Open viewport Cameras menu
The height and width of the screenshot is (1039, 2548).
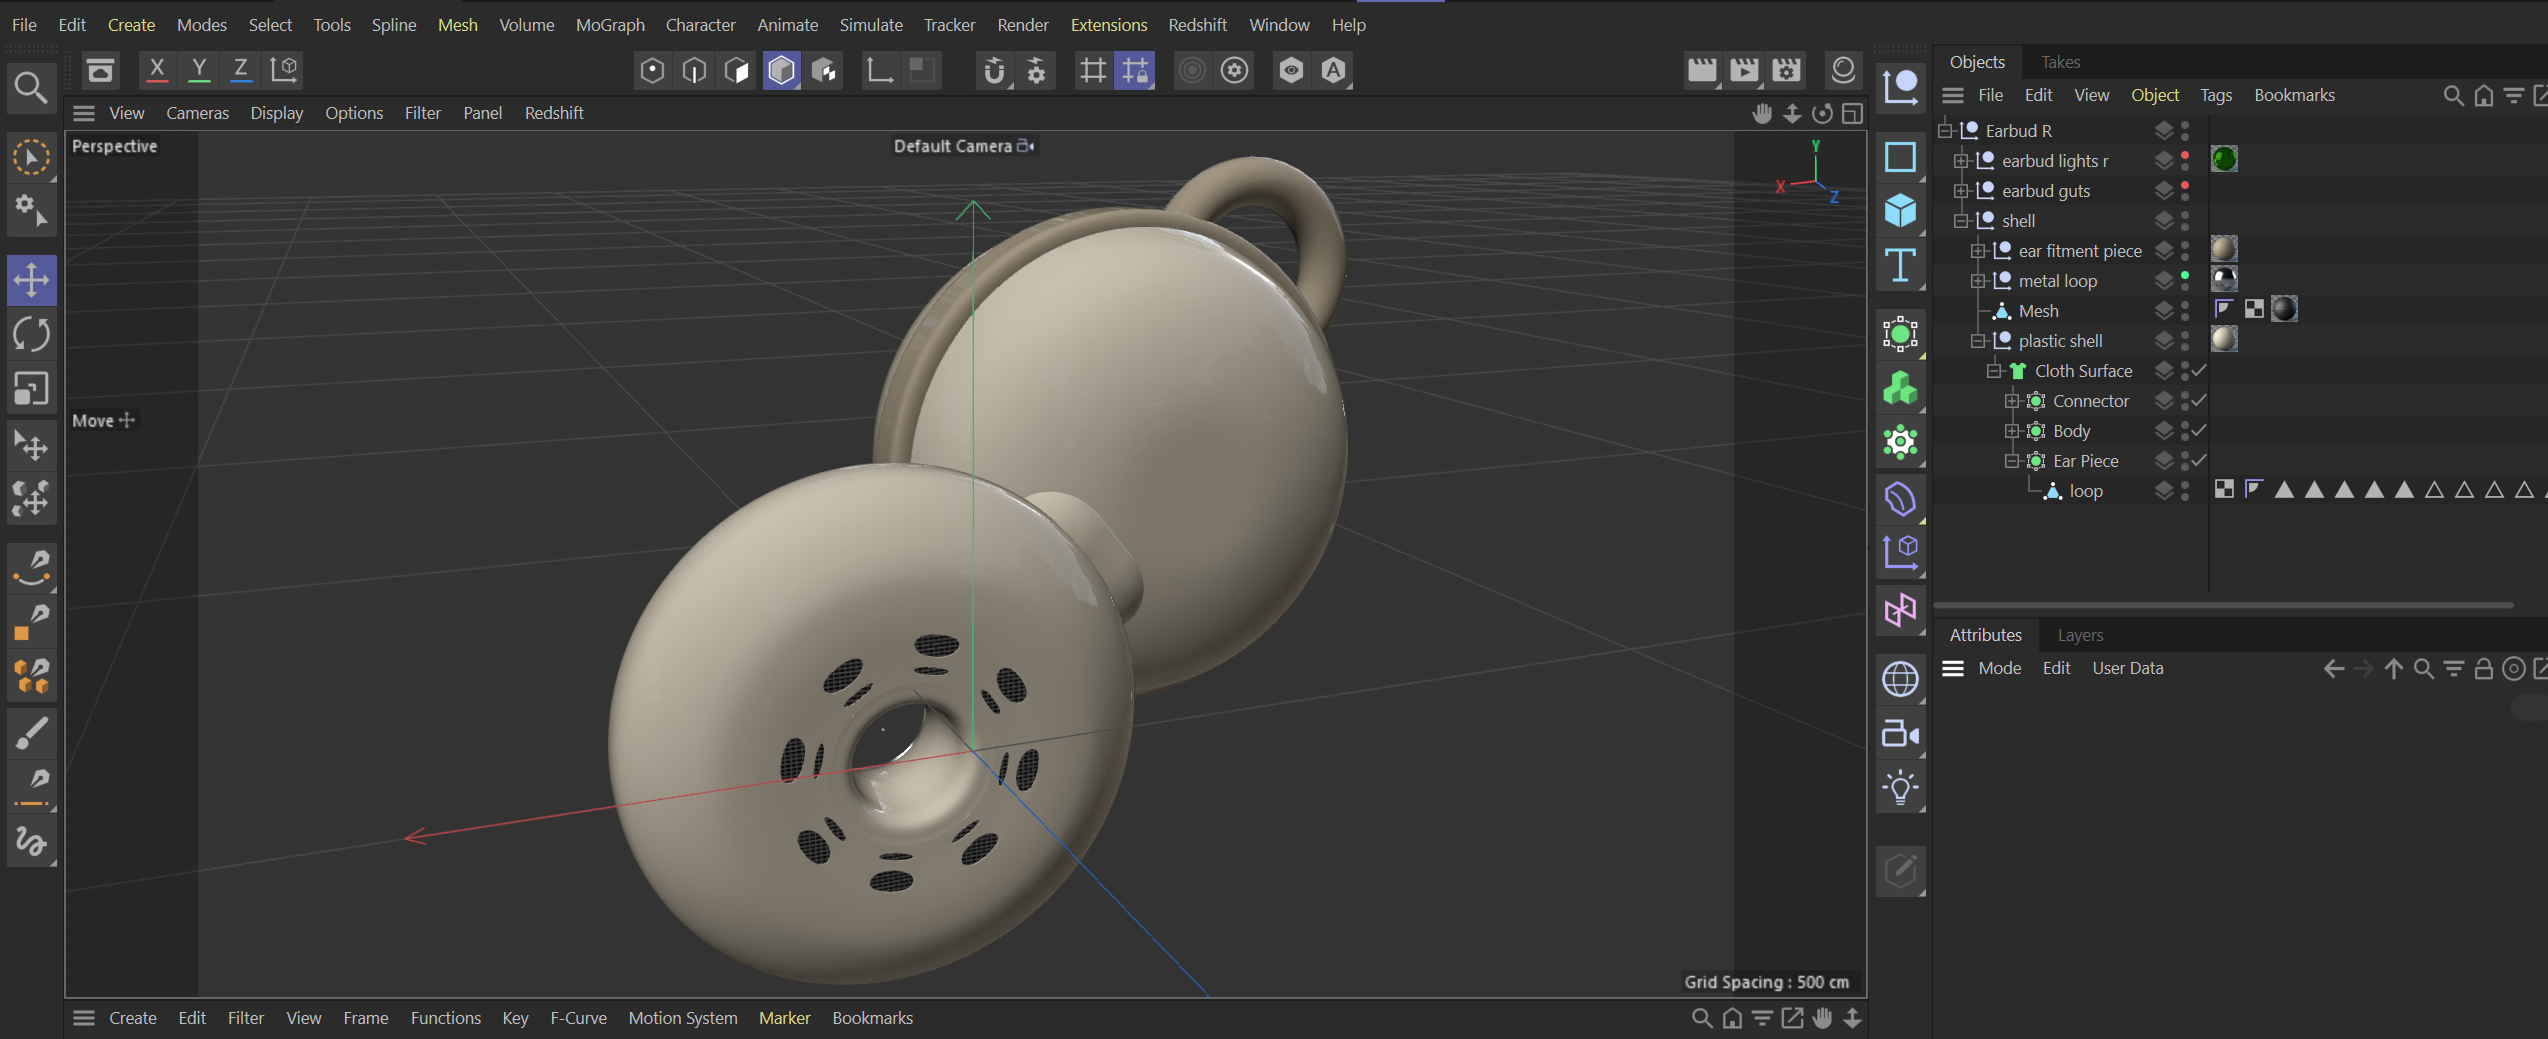(197, 113)
